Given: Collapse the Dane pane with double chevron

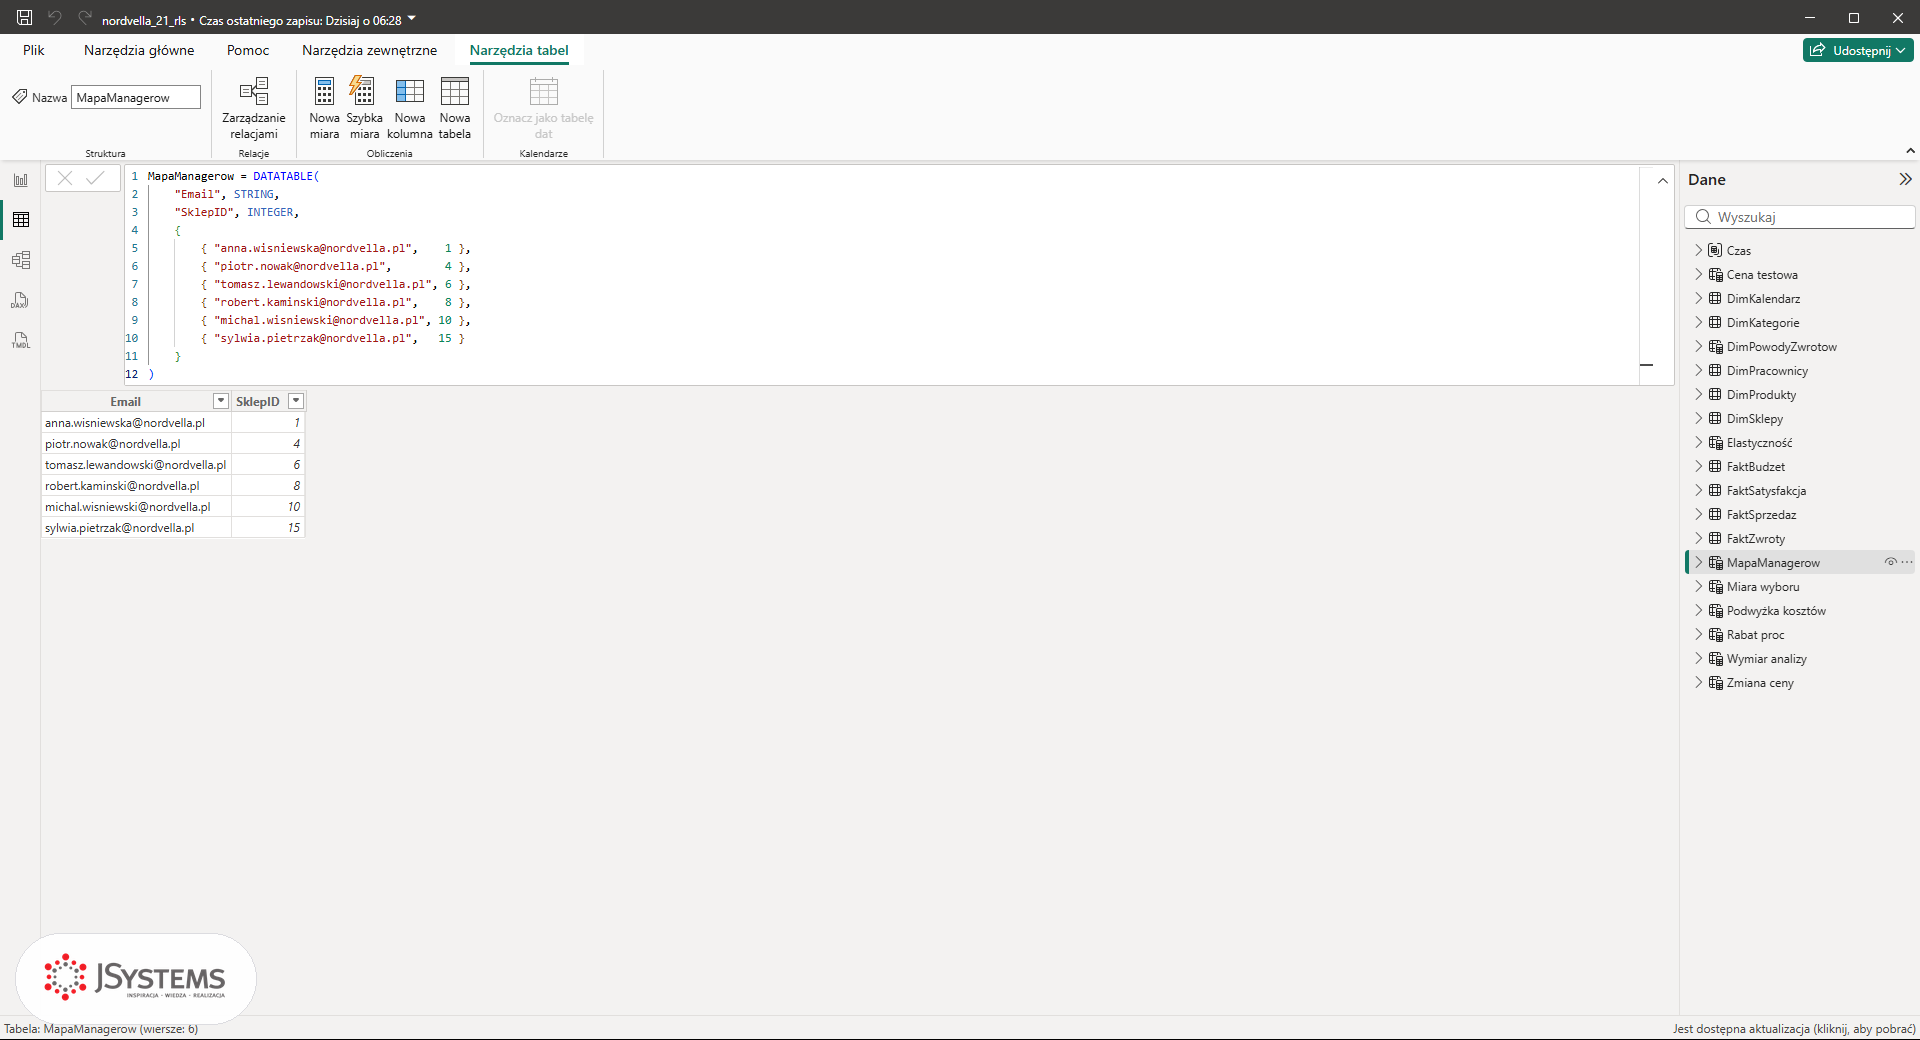Looking at the screenshot, I should [1905, 179].
